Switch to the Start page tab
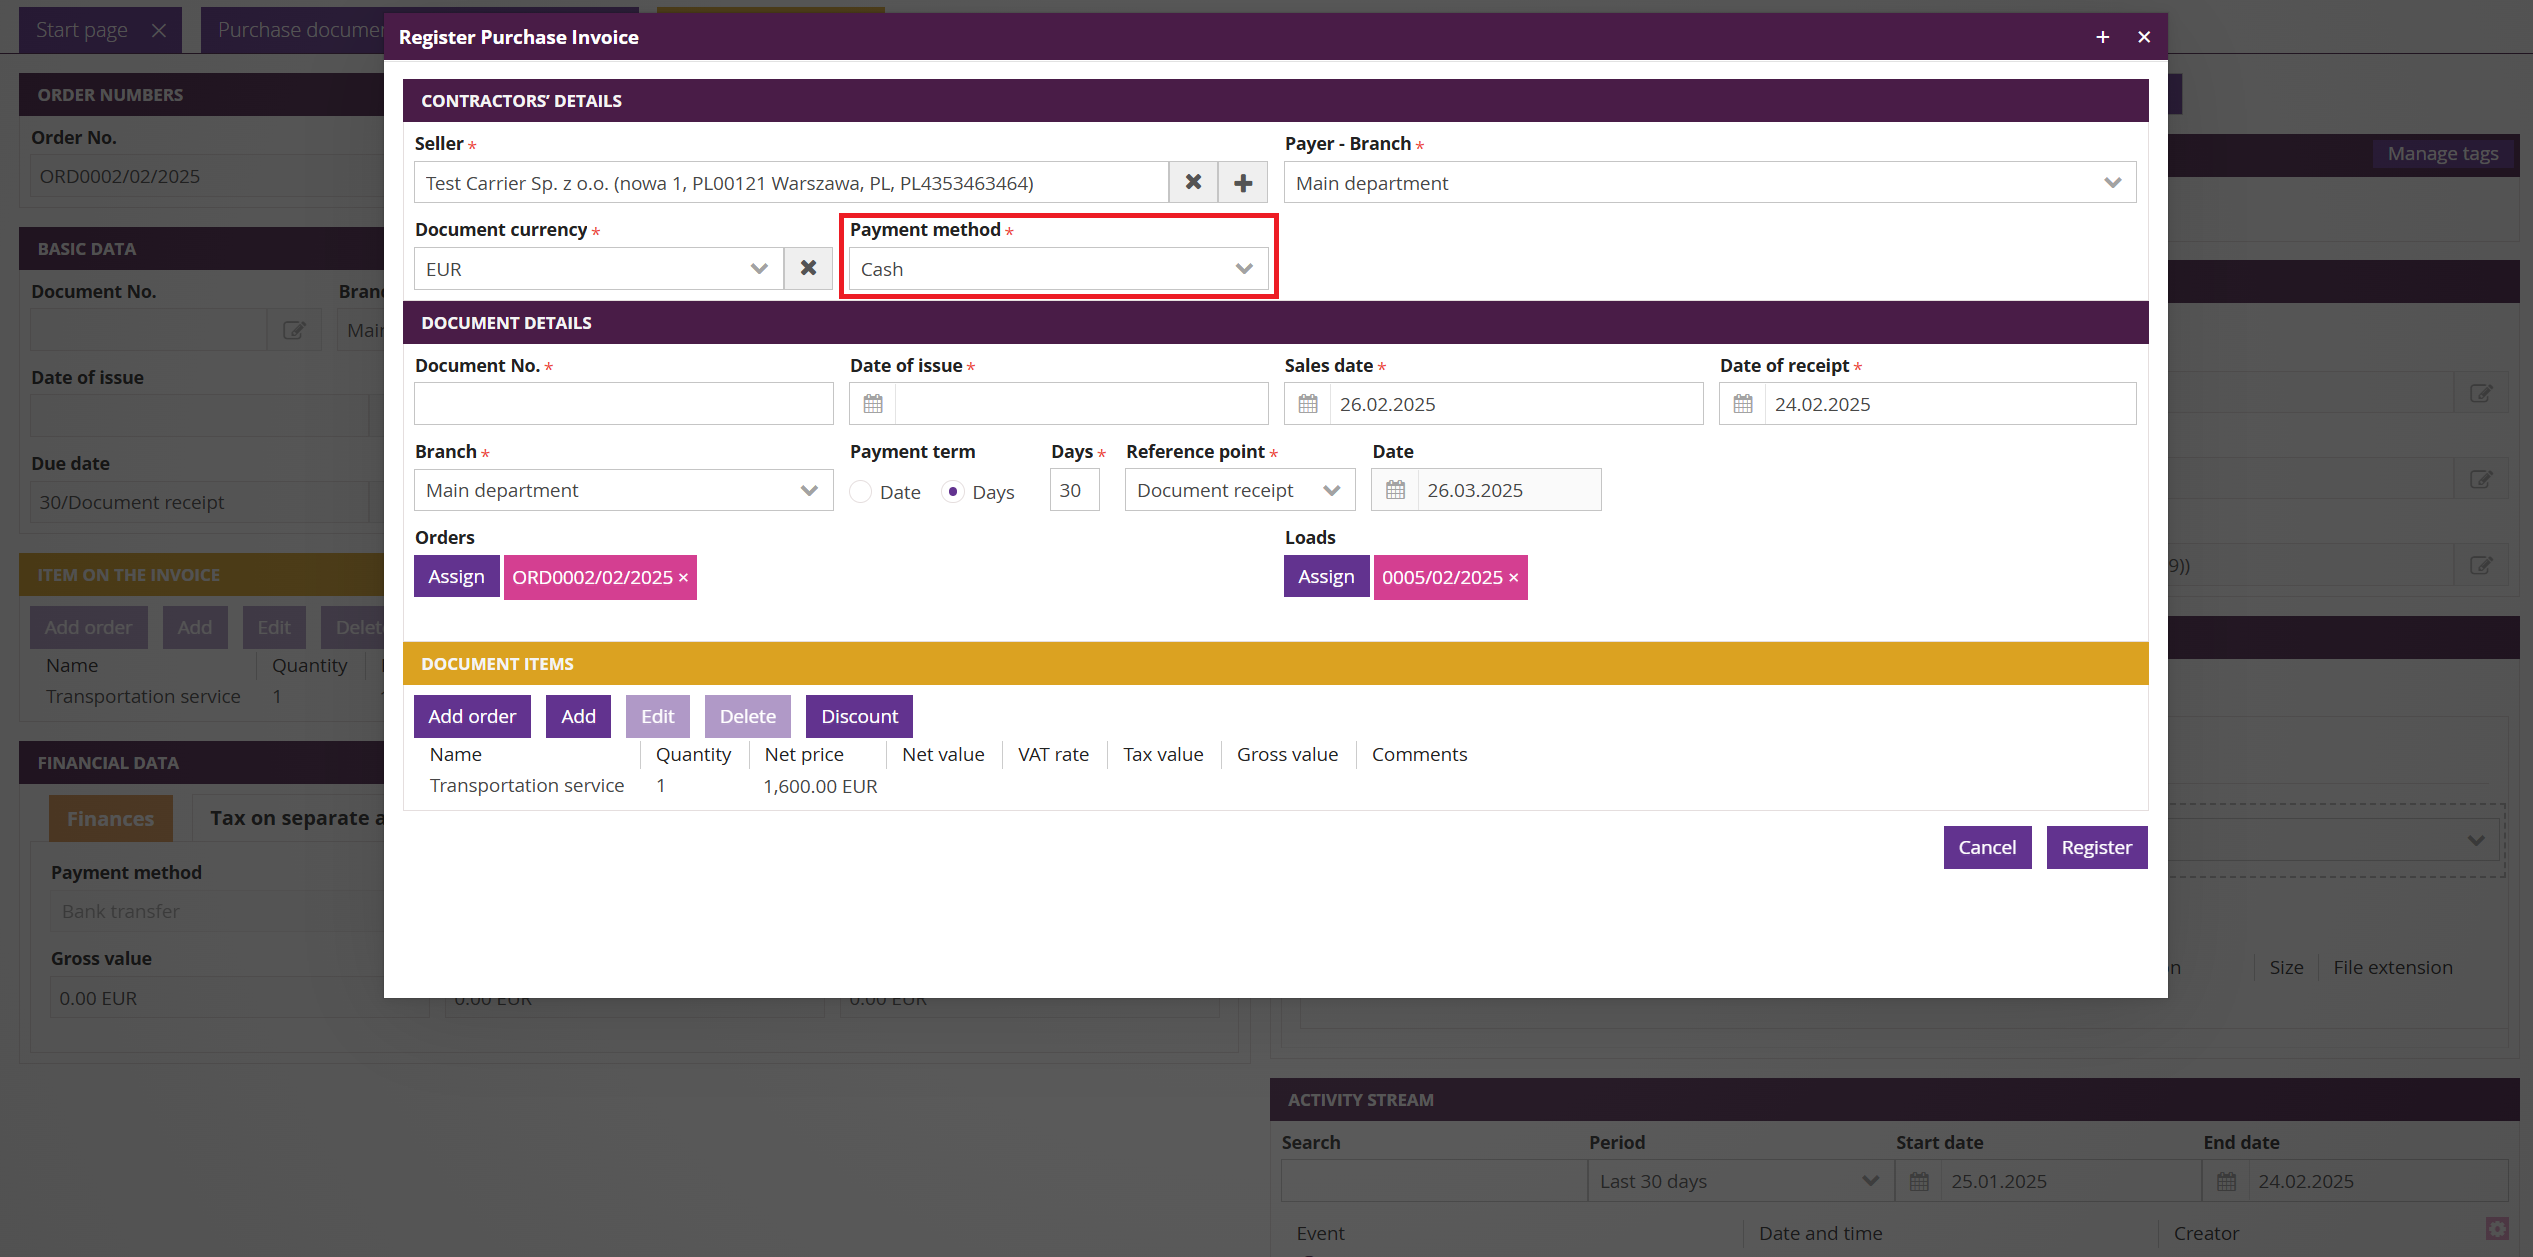The height and width of the screenshot is (1257, 2533). coord(82,30)
